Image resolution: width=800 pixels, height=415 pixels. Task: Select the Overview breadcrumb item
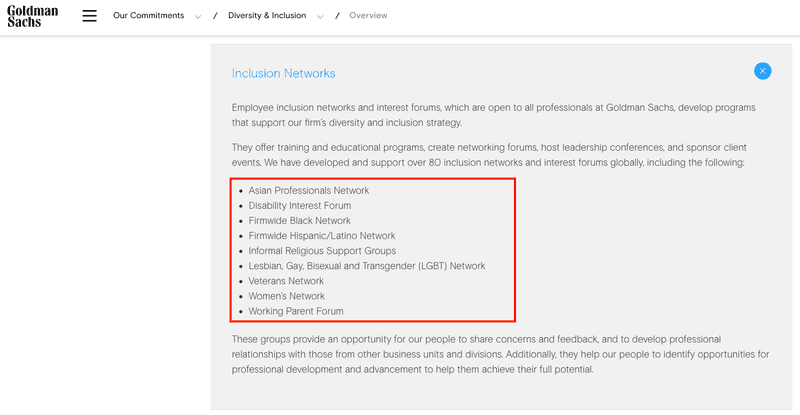[368, 15]
